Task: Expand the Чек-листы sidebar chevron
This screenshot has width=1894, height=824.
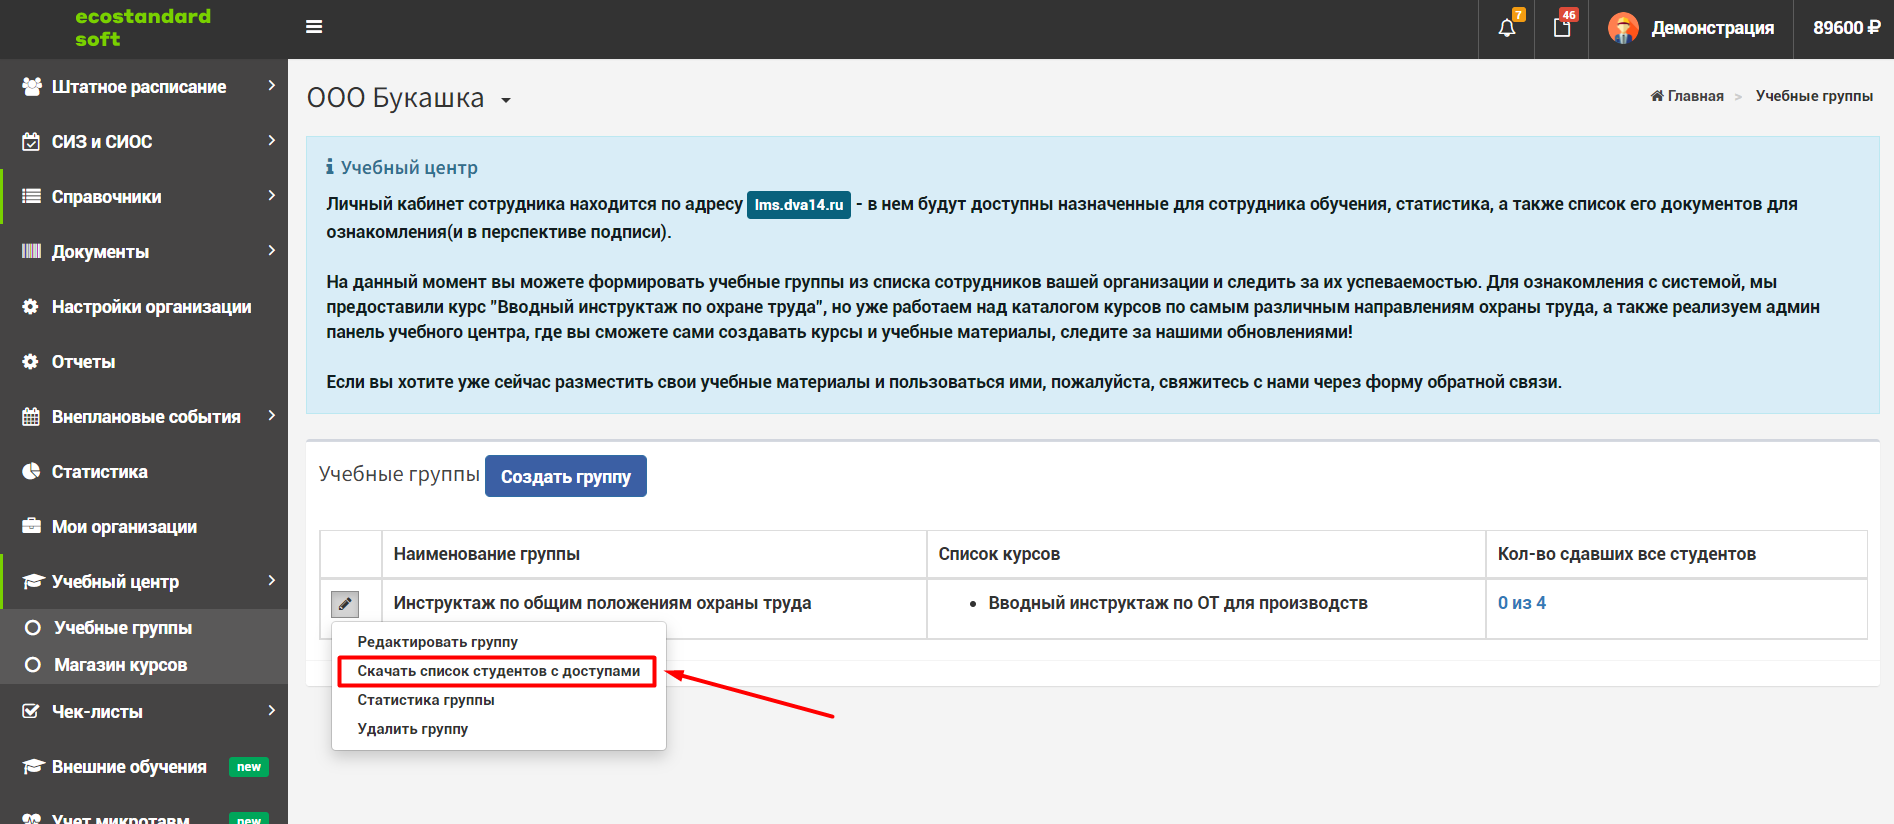Action: pos(271,711)
